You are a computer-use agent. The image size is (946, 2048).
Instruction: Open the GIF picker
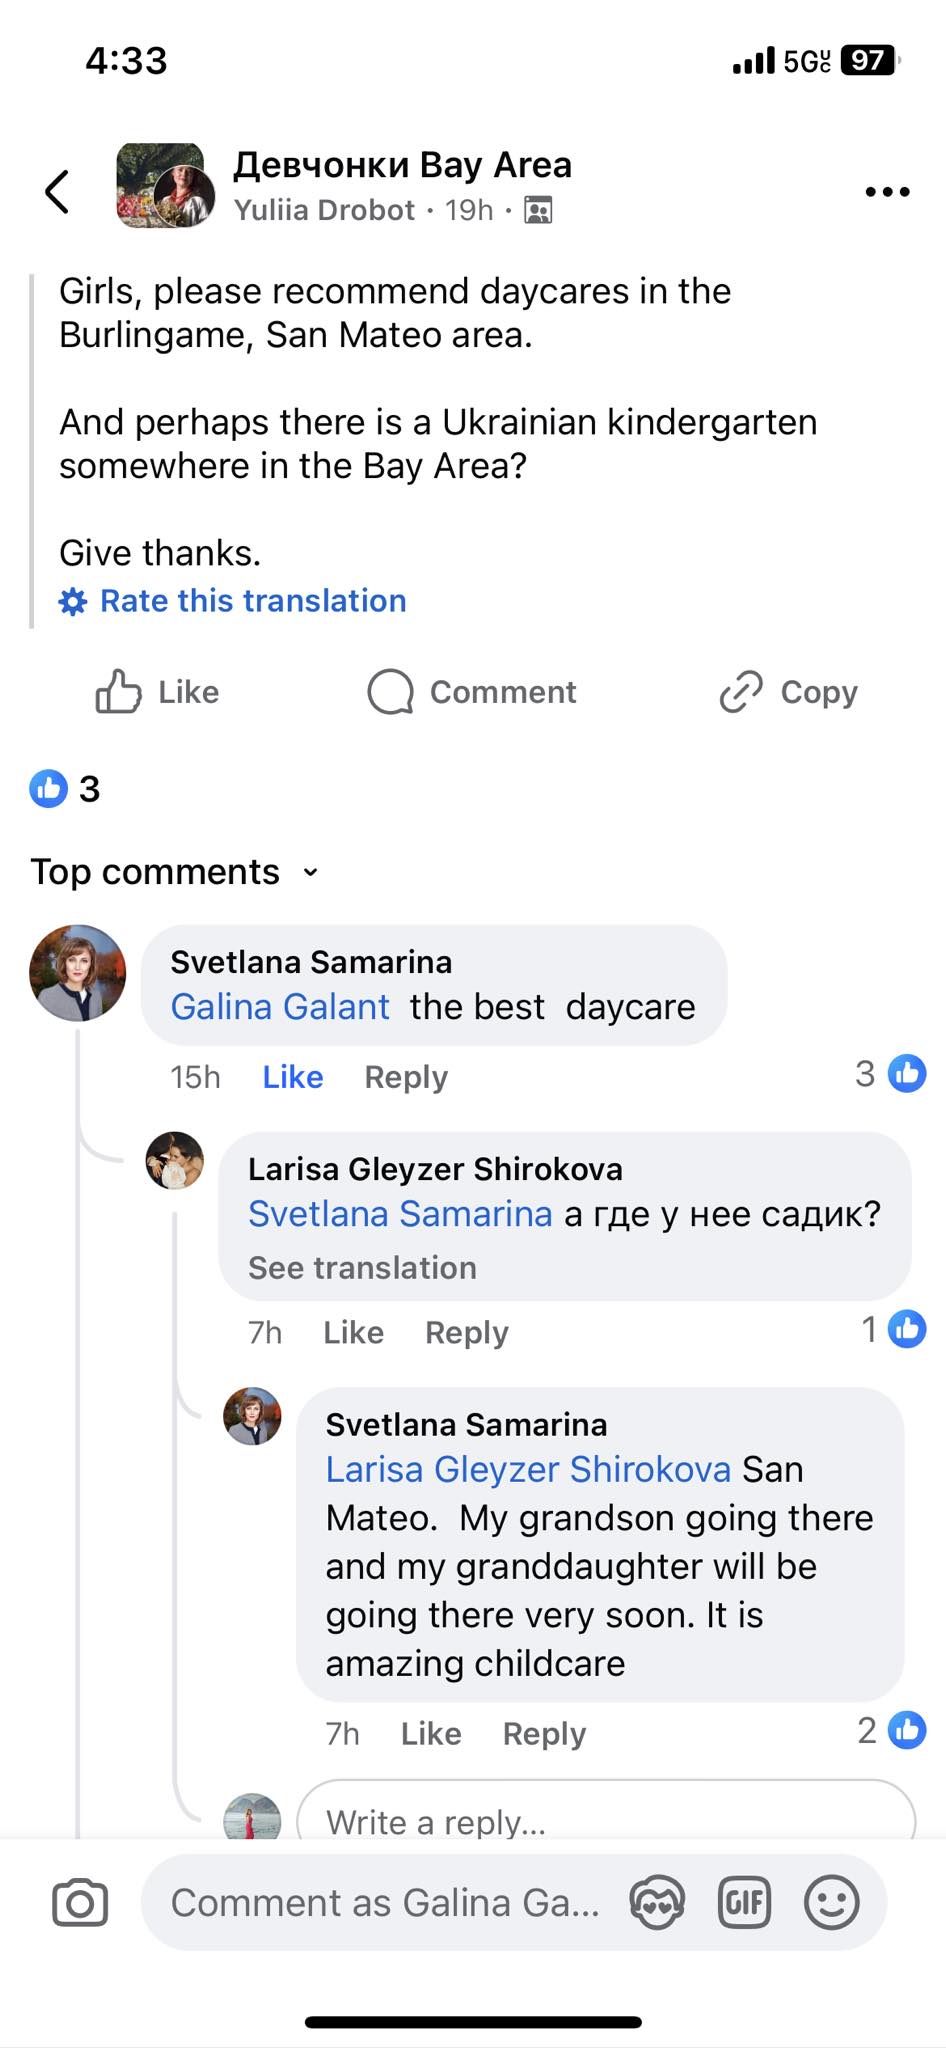tap(745, 1902)
